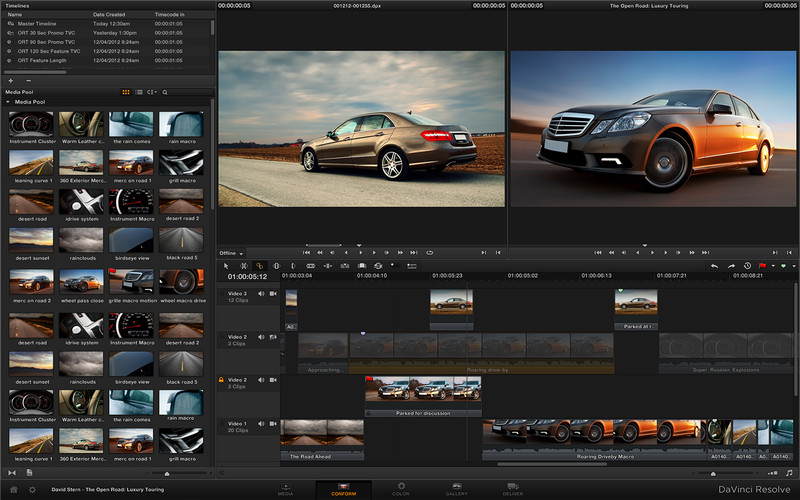This screenshot has height=500, width=800.
Task: Switch Media Pool to thumbnail grid view
Action: [126, 91]
